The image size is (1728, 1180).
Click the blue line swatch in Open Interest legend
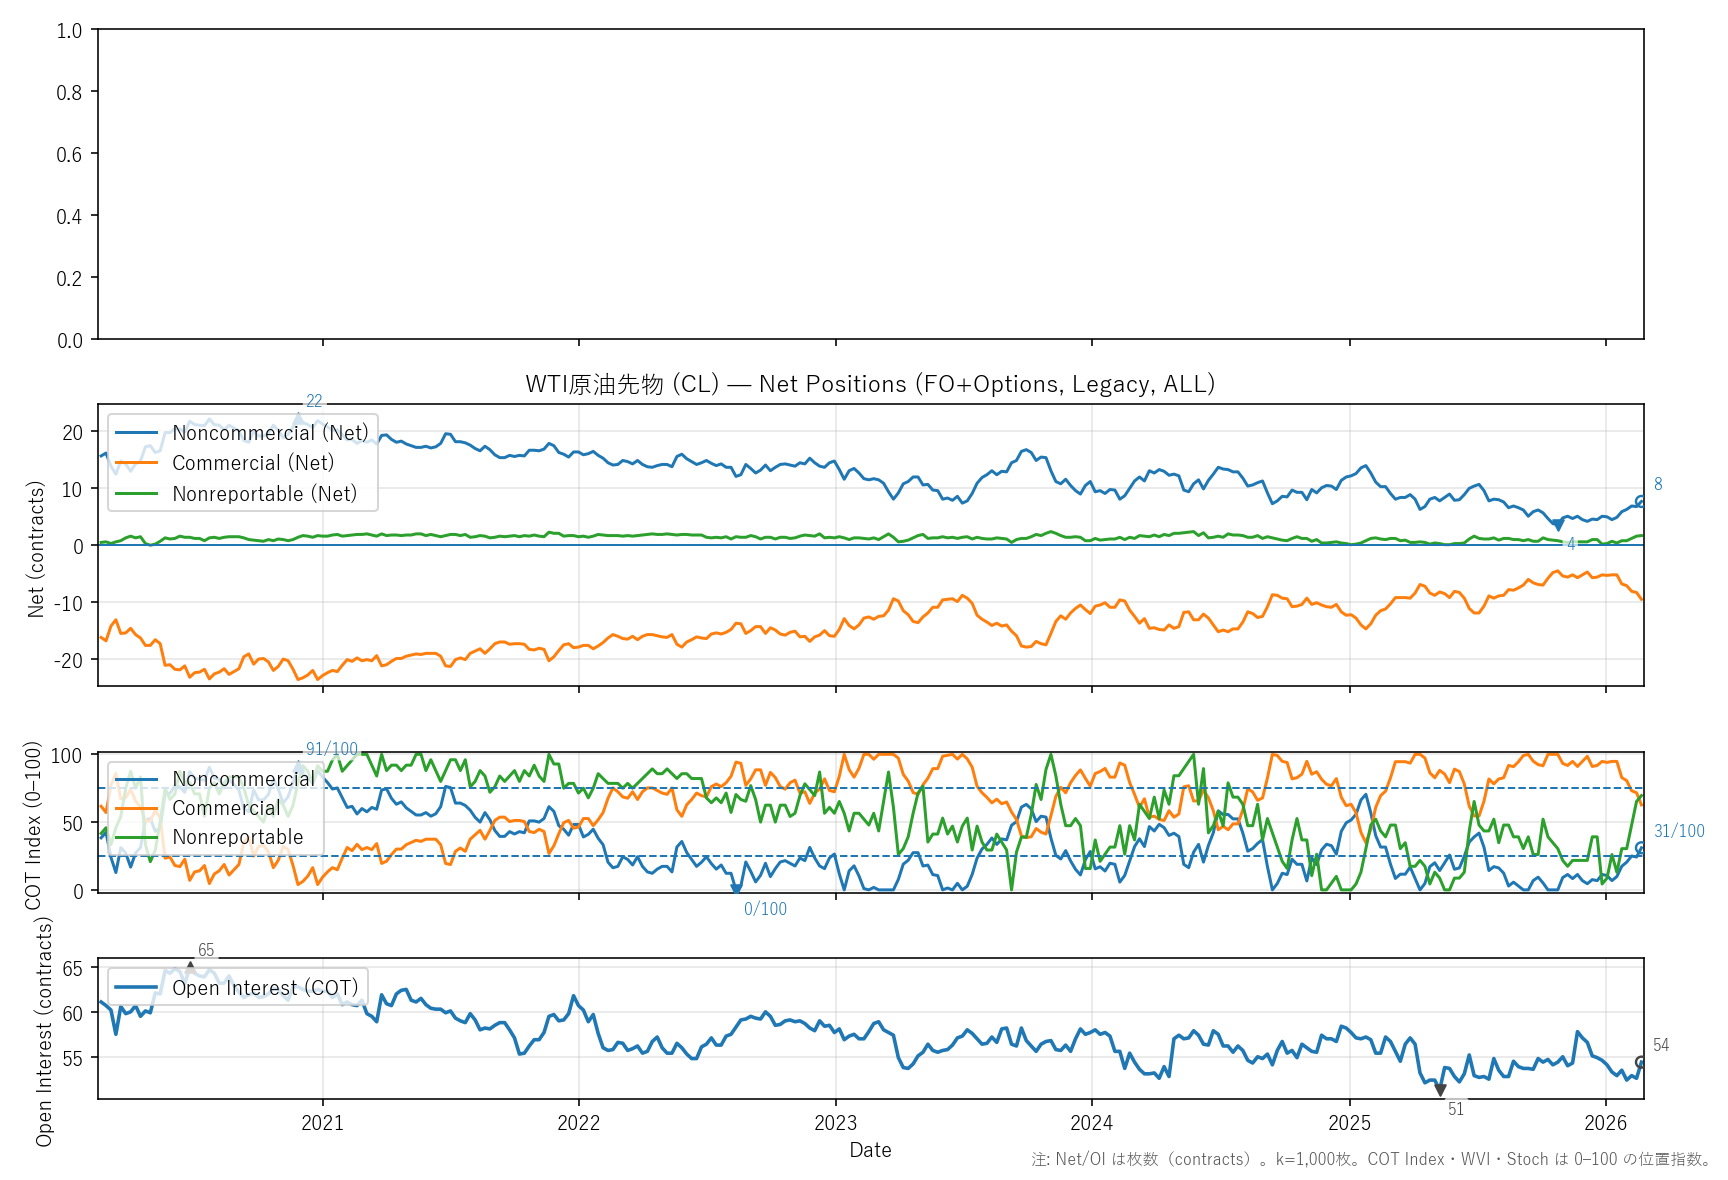coord(137,988)
